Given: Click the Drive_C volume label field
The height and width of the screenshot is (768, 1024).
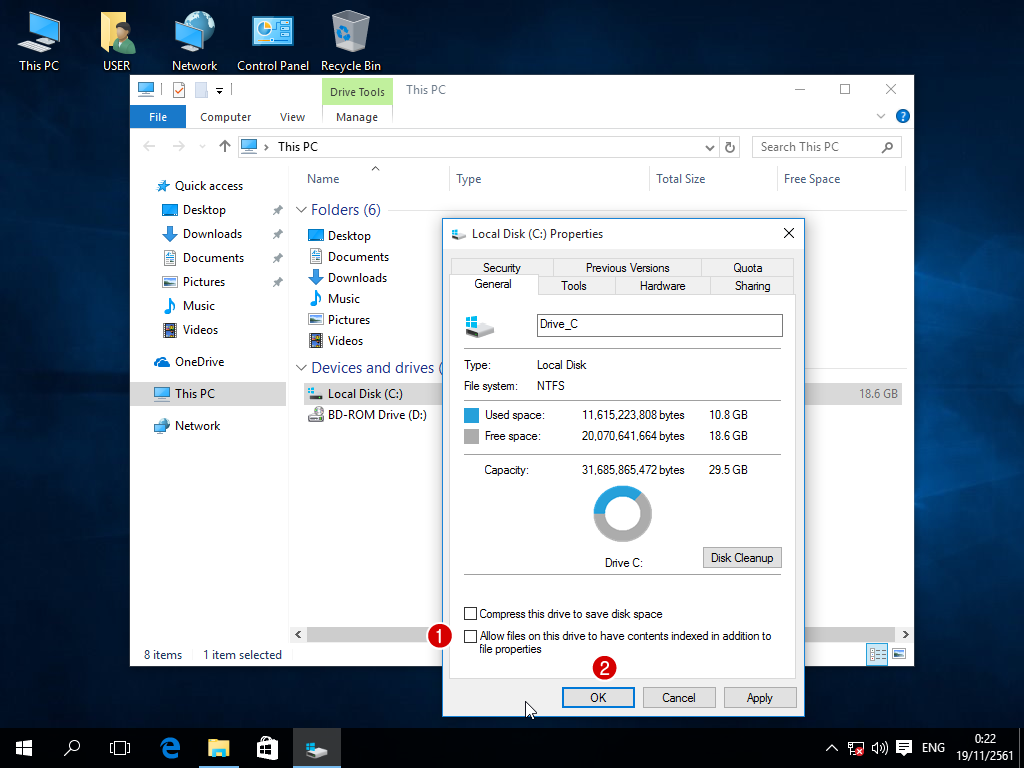Looking at the screenshot, I should pos(660,325).
